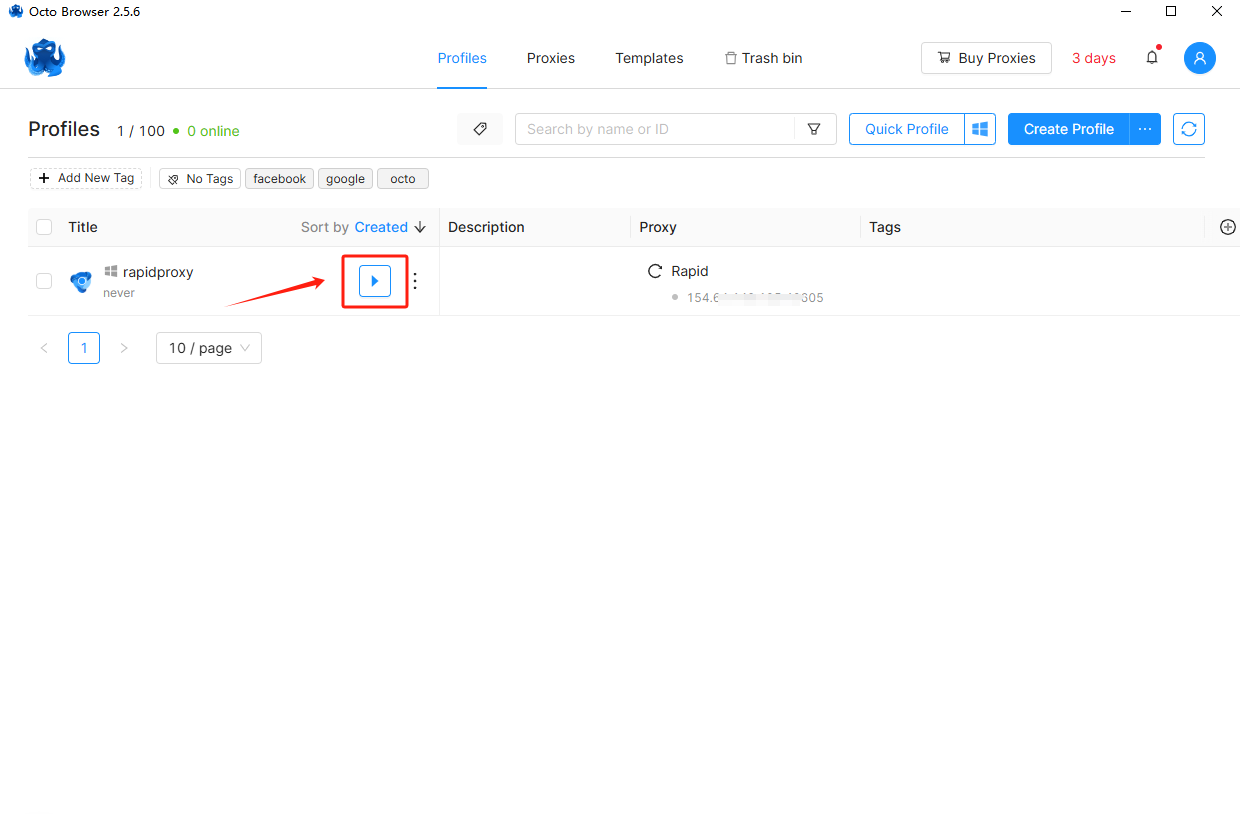Click the 3 days subscription notice

click(1094, 58)
